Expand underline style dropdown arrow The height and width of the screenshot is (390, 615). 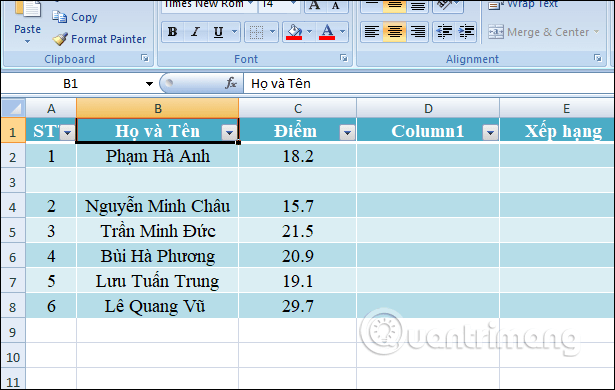234,32
